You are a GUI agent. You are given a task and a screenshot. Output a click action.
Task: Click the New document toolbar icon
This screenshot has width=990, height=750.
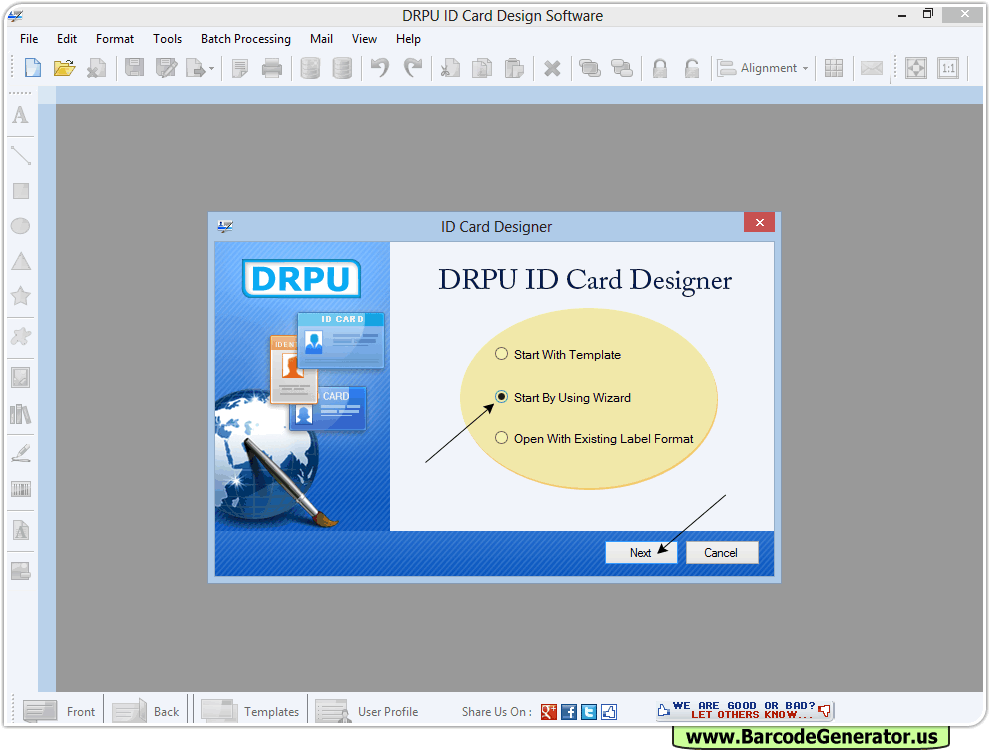(x=32, y=68)
